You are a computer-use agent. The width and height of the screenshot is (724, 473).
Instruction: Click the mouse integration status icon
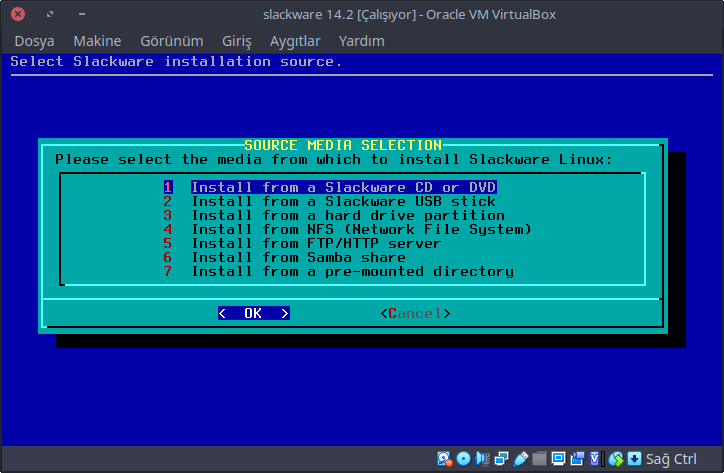[615, 459]
